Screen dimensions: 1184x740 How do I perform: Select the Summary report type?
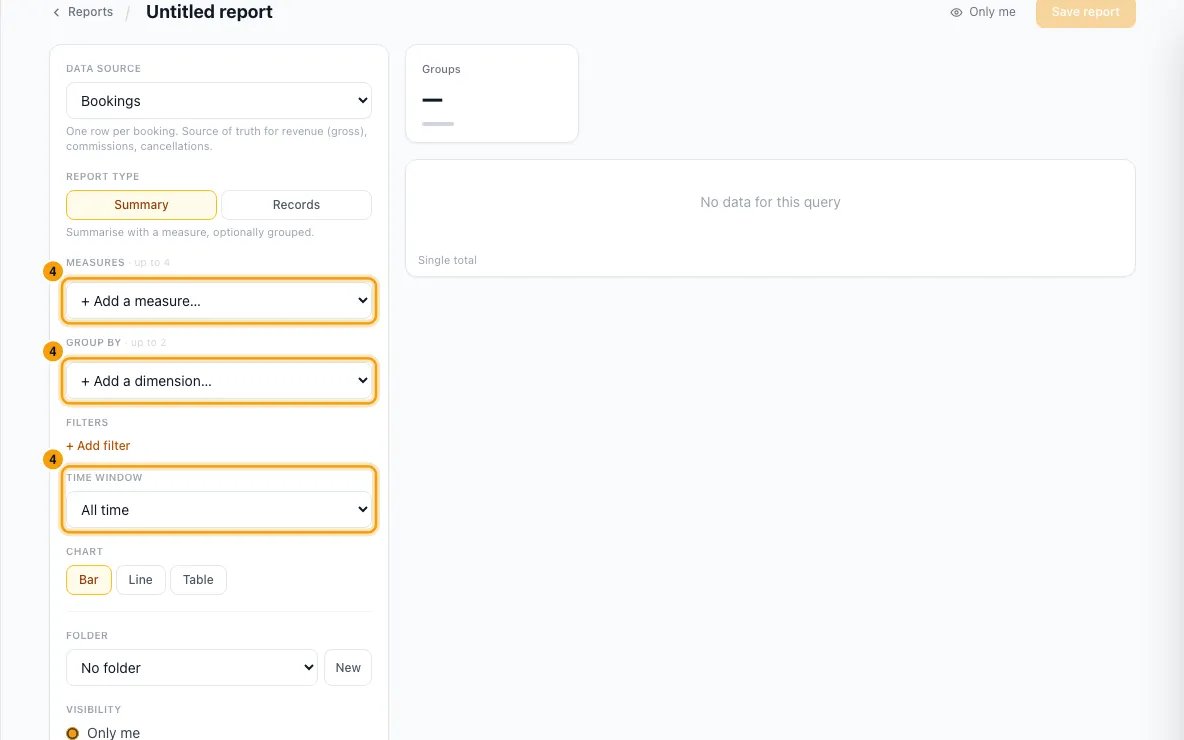coord(141,205)
